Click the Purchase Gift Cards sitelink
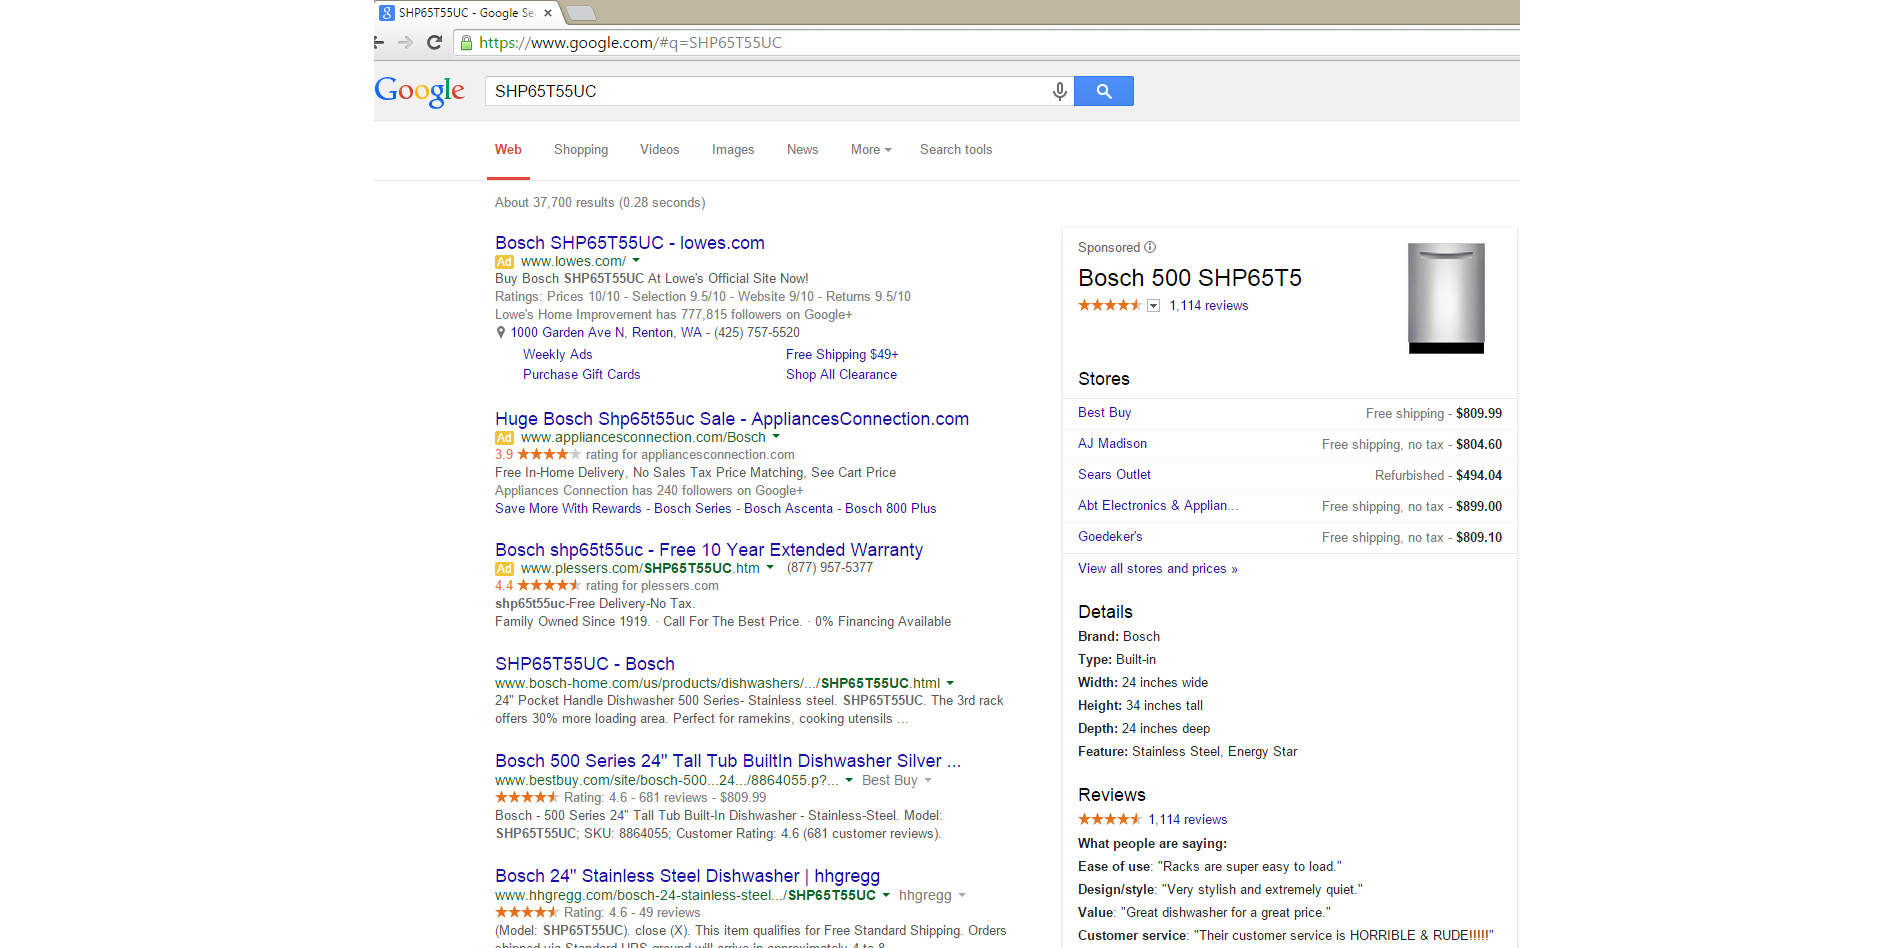 click(582, 375)
